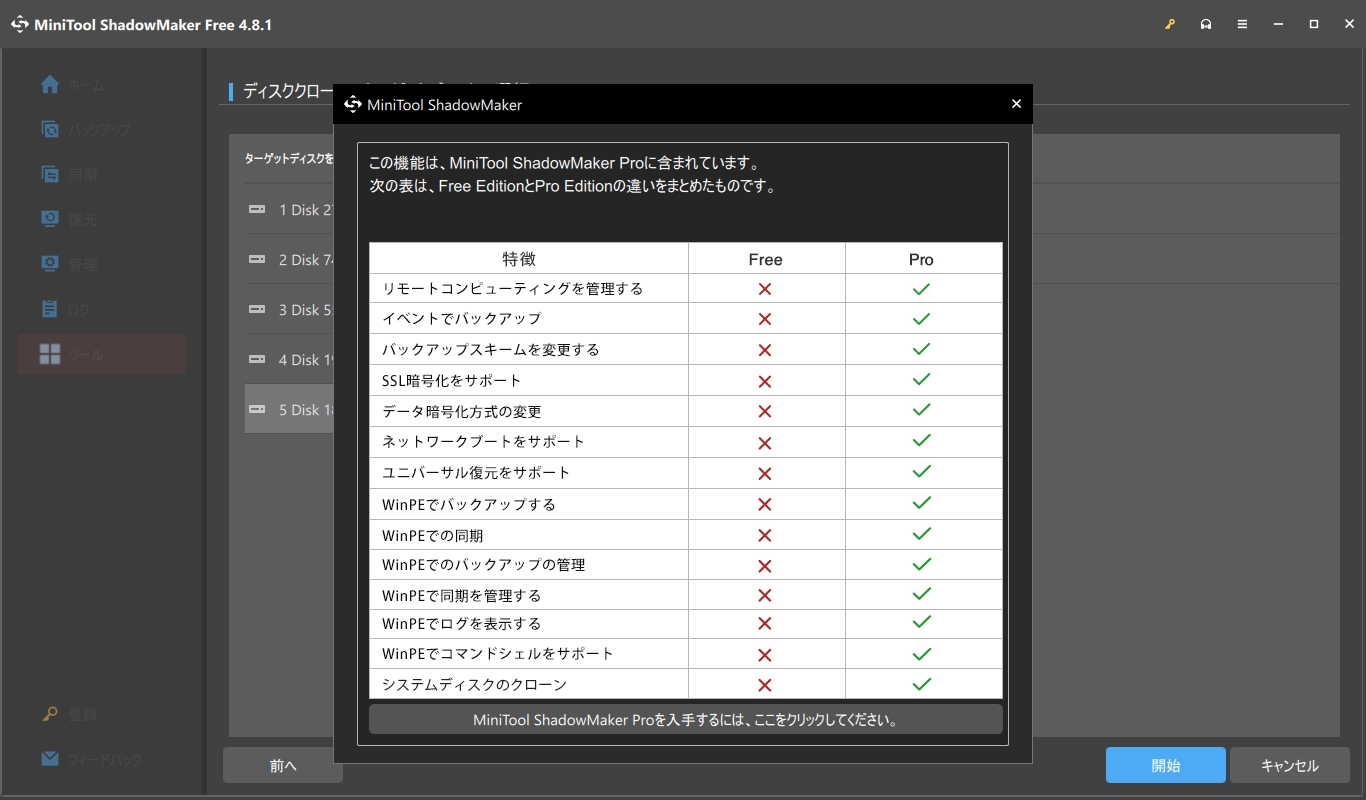This screenshot has height=800, width=1366.
Task: Open the ログ (Logs) sidebar page
Action: click(102, 310)
